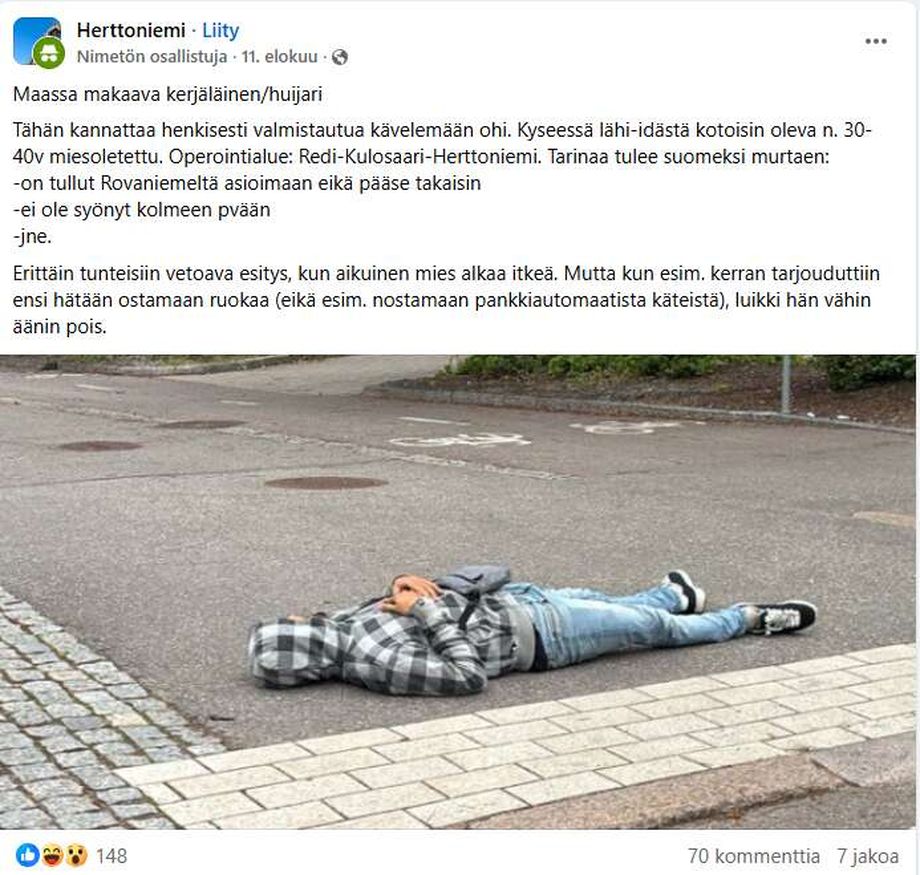The height and width of the screenshot is (875, 920).
Task: View the 148 reactions count list
Action: 111,856
